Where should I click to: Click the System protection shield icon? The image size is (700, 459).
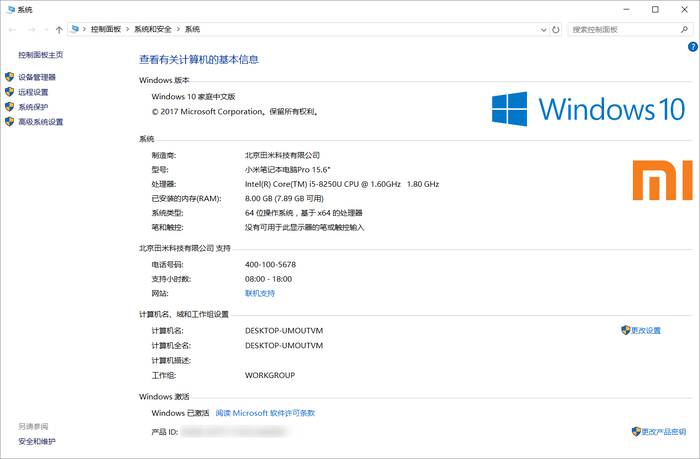9,106
